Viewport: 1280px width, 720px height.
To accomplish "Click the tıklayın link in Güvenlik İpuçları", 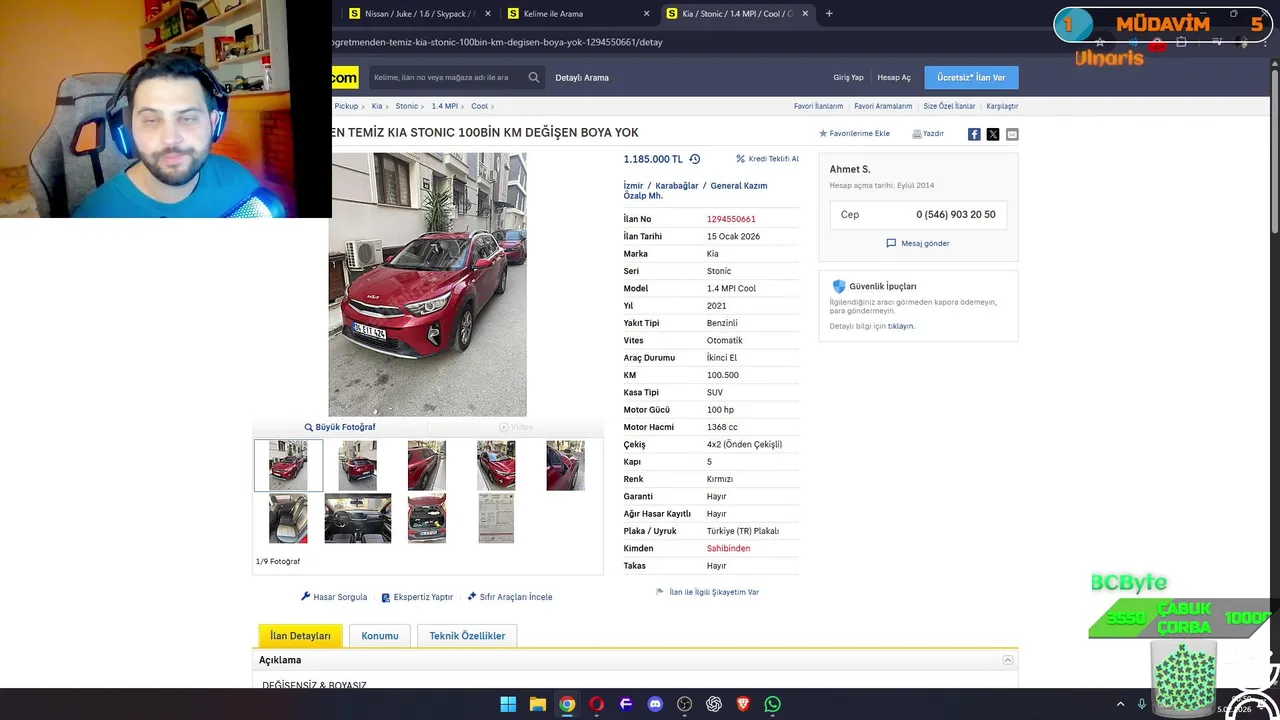I will 901,326.
